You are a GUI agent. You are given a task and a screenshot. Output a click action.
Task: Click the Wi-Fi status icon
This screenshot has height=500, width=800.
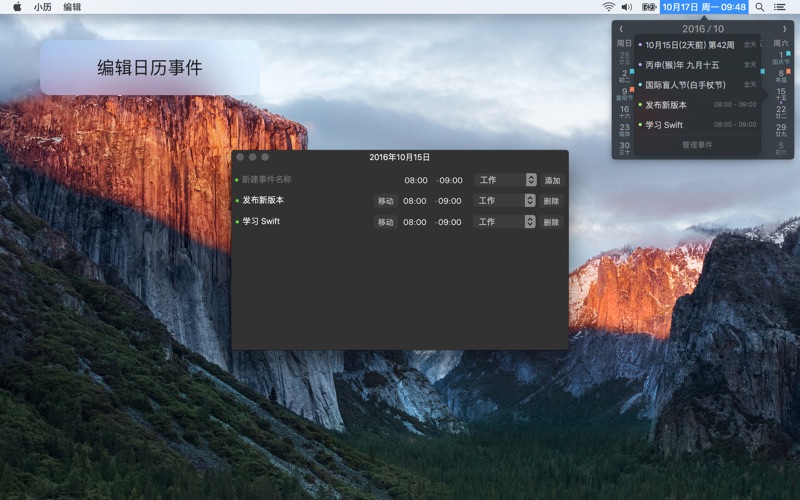point(608,7)
